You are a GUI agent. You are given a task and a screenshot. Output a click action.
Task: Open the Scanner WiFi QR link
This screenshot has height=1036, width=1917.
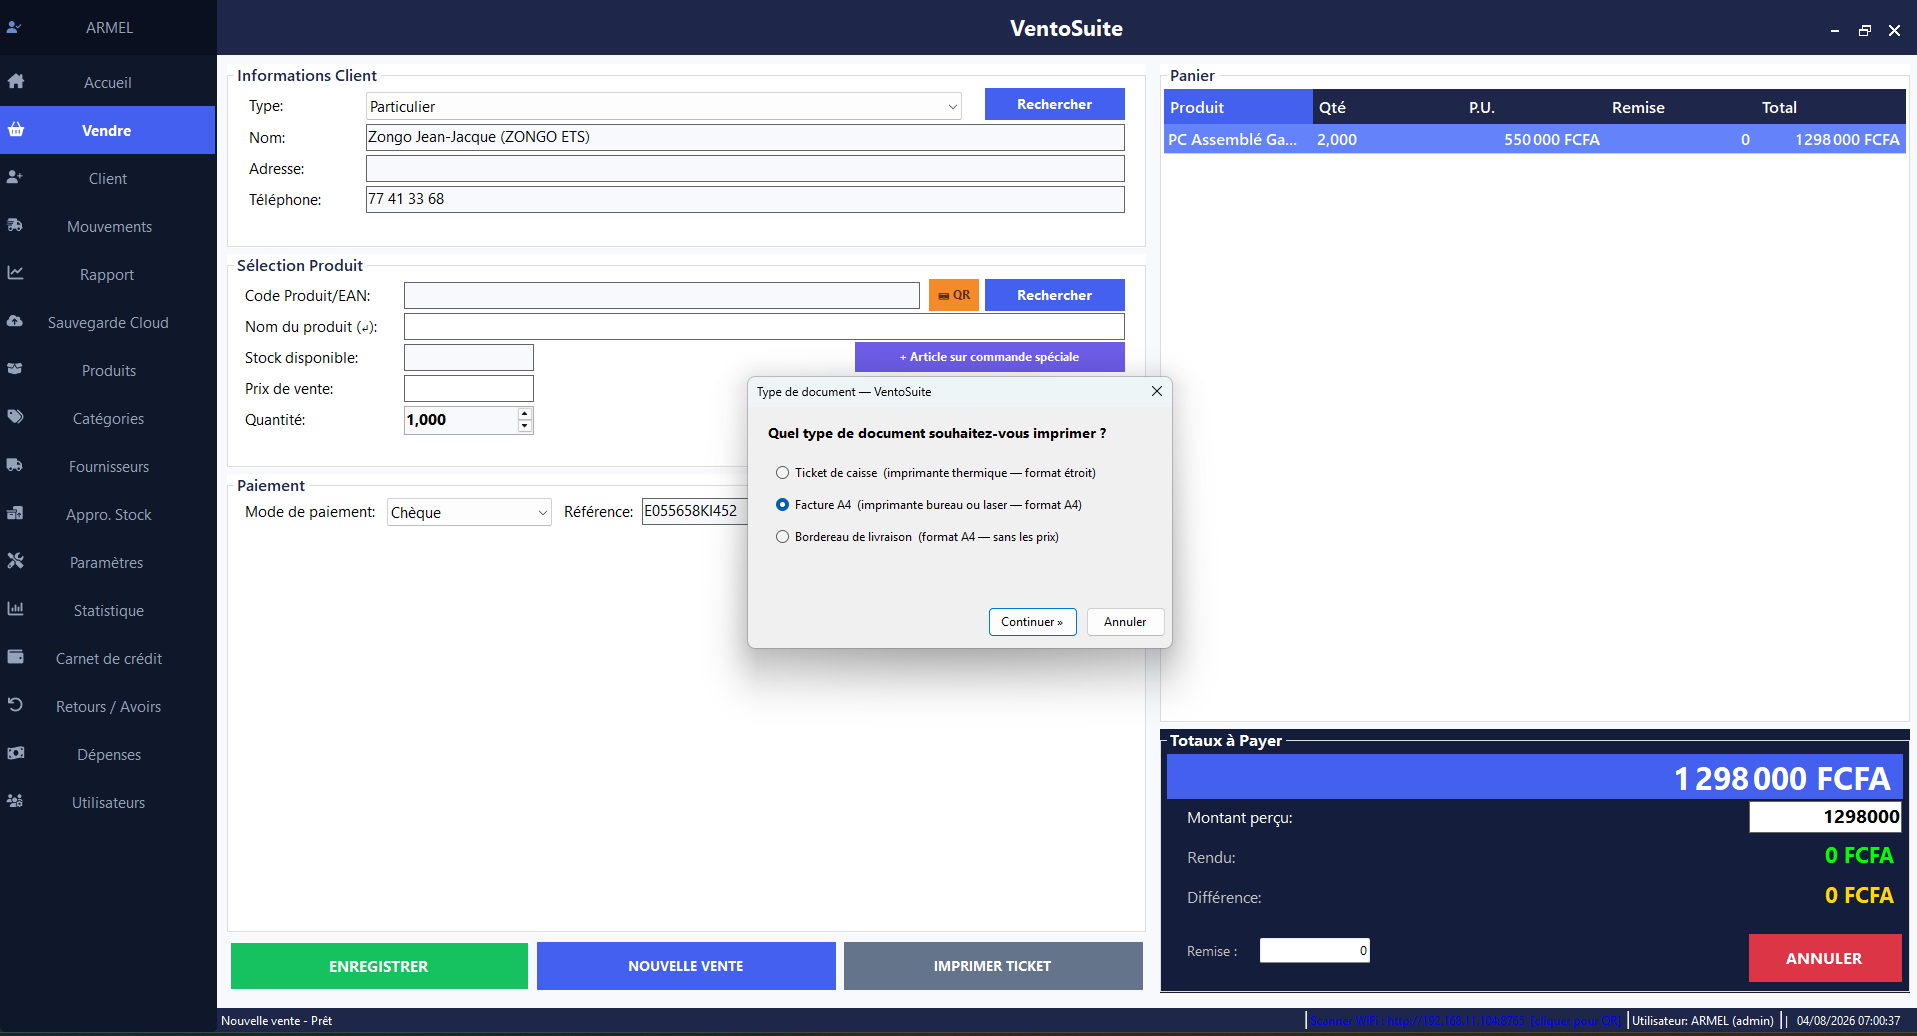pos(1465,1021)
